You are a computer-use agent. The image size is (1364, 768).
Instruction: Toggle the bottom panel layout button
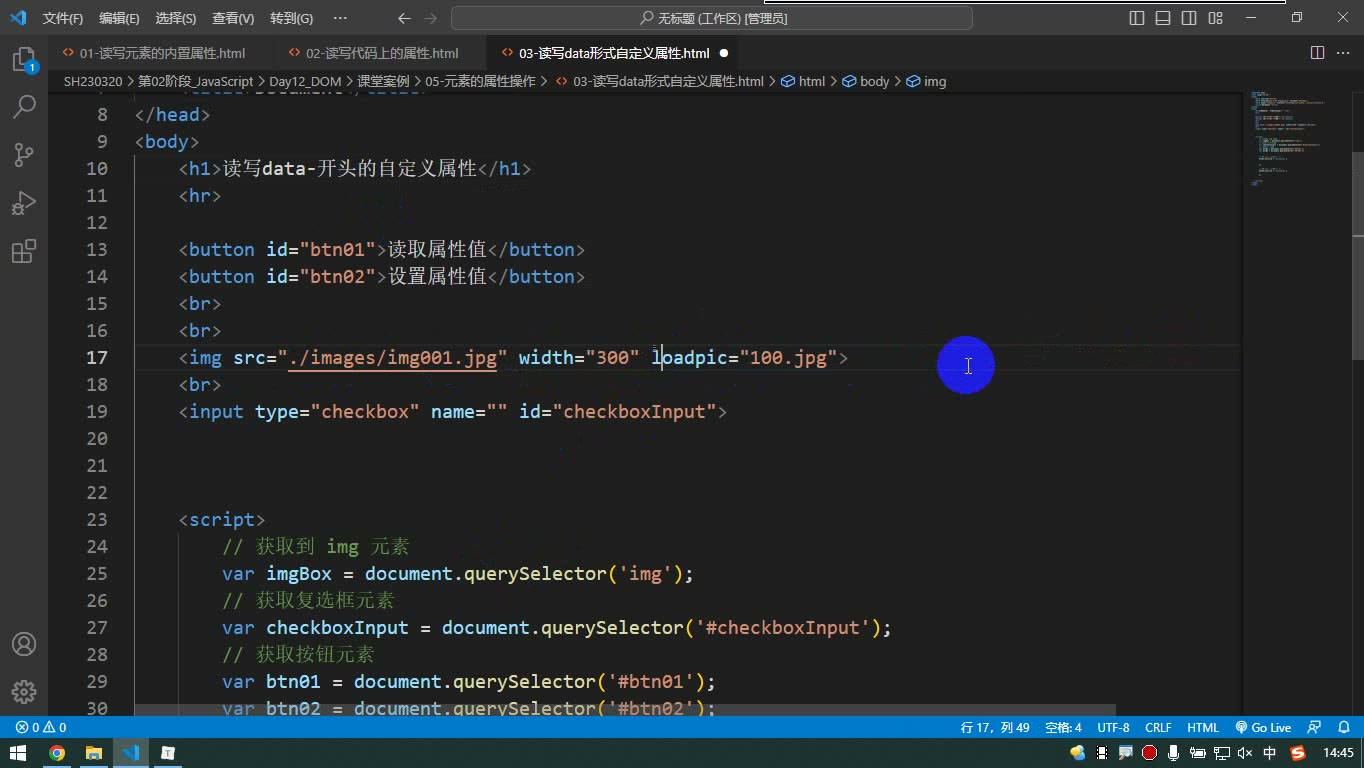coord(1163,18)
